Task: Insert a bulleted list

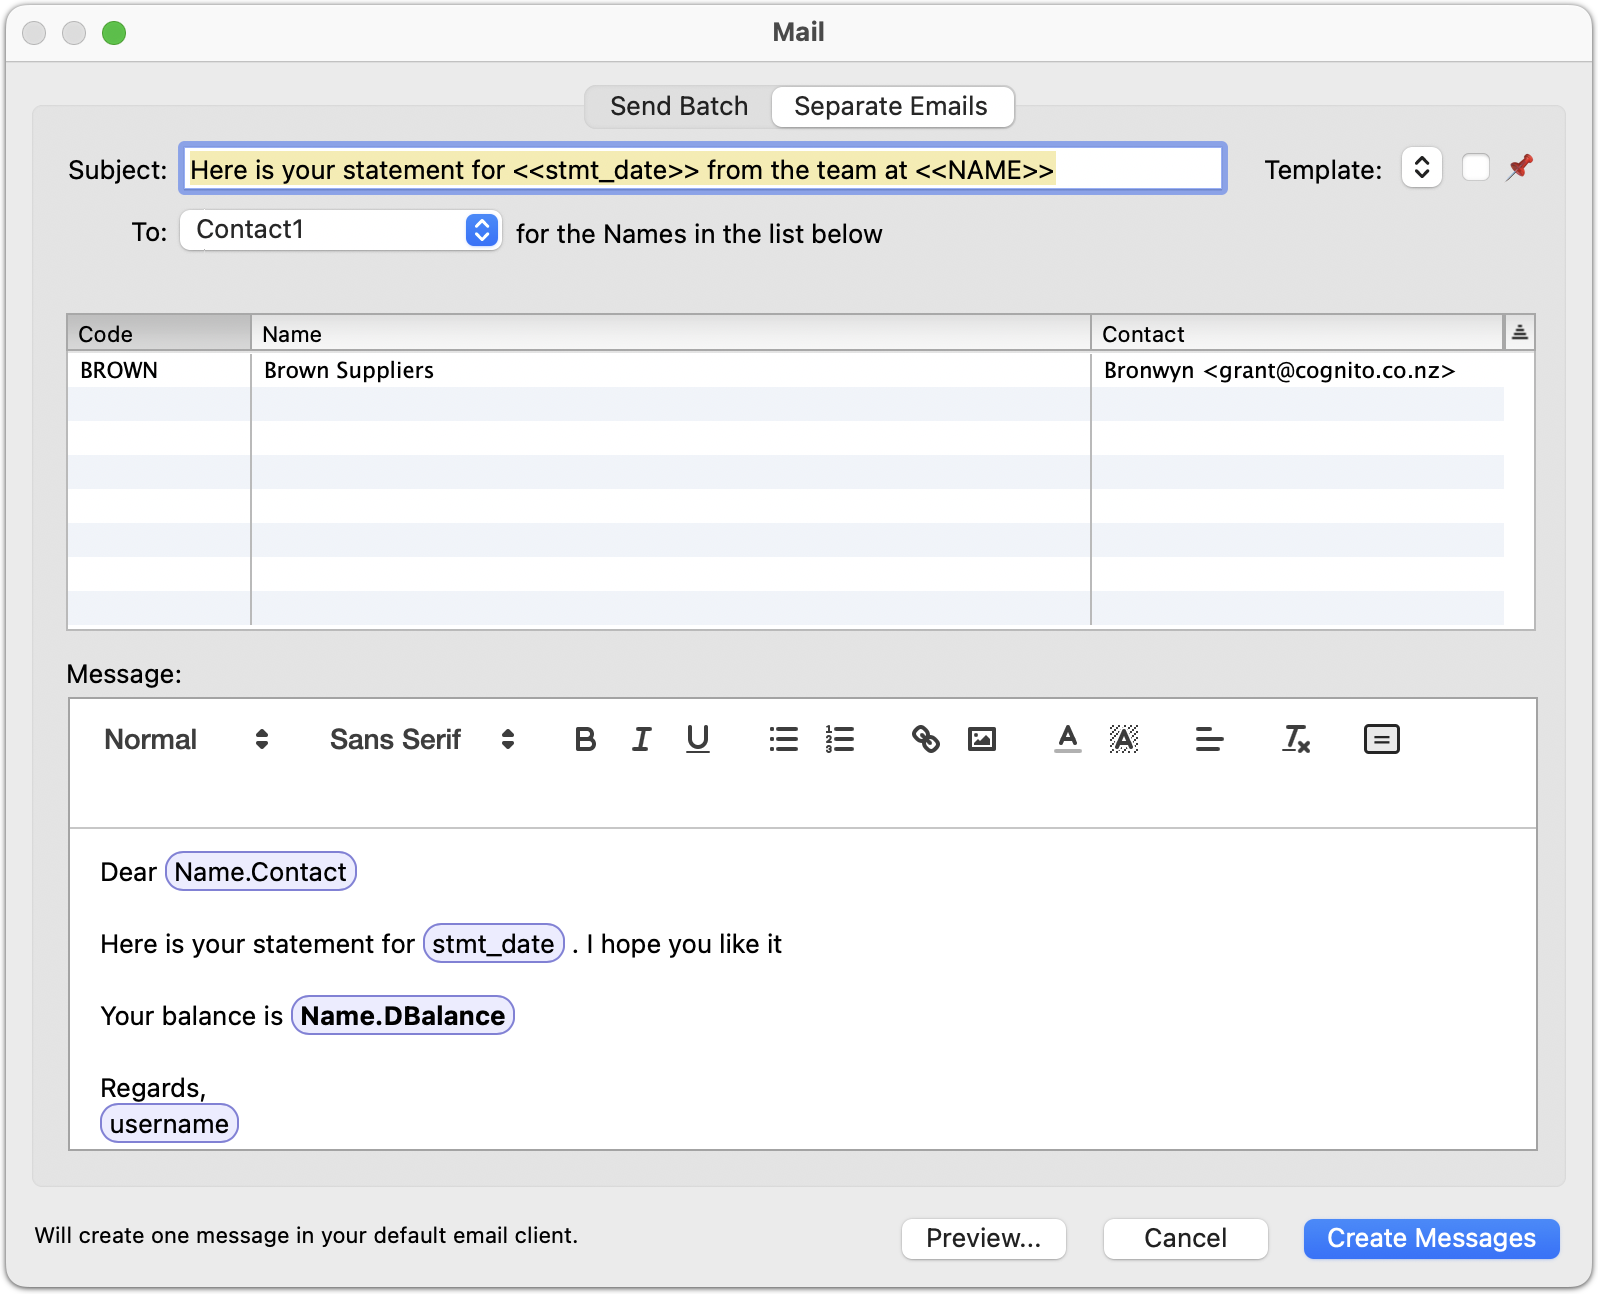Action: pyautogui.click(x=783, y=739)
